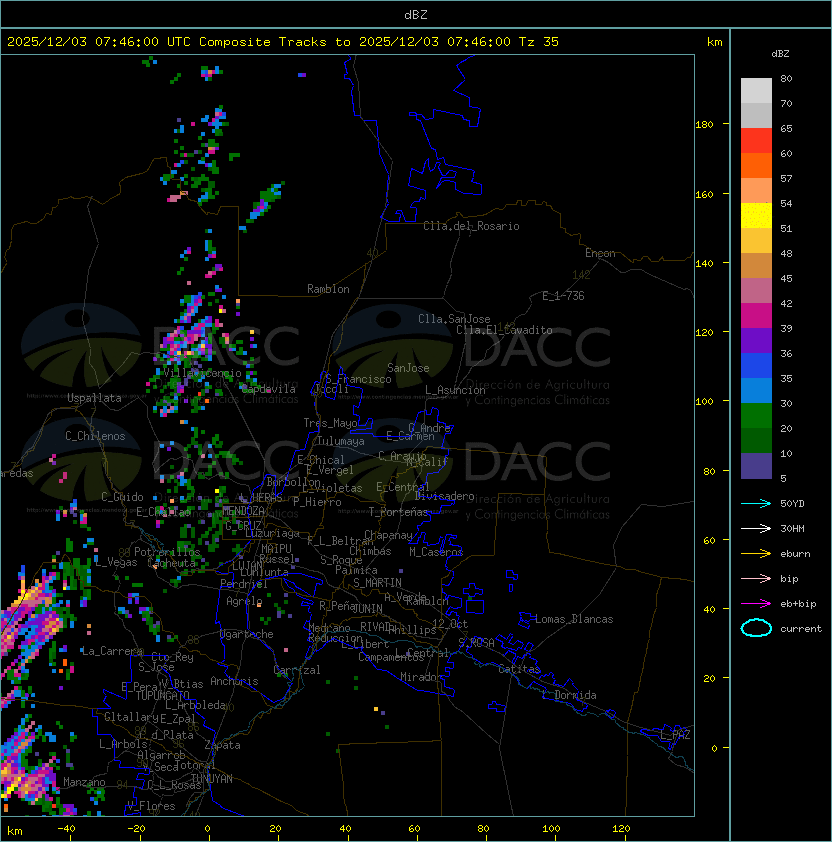Click the elongated blue-purple echo north of Ramblon

point(265,202)
